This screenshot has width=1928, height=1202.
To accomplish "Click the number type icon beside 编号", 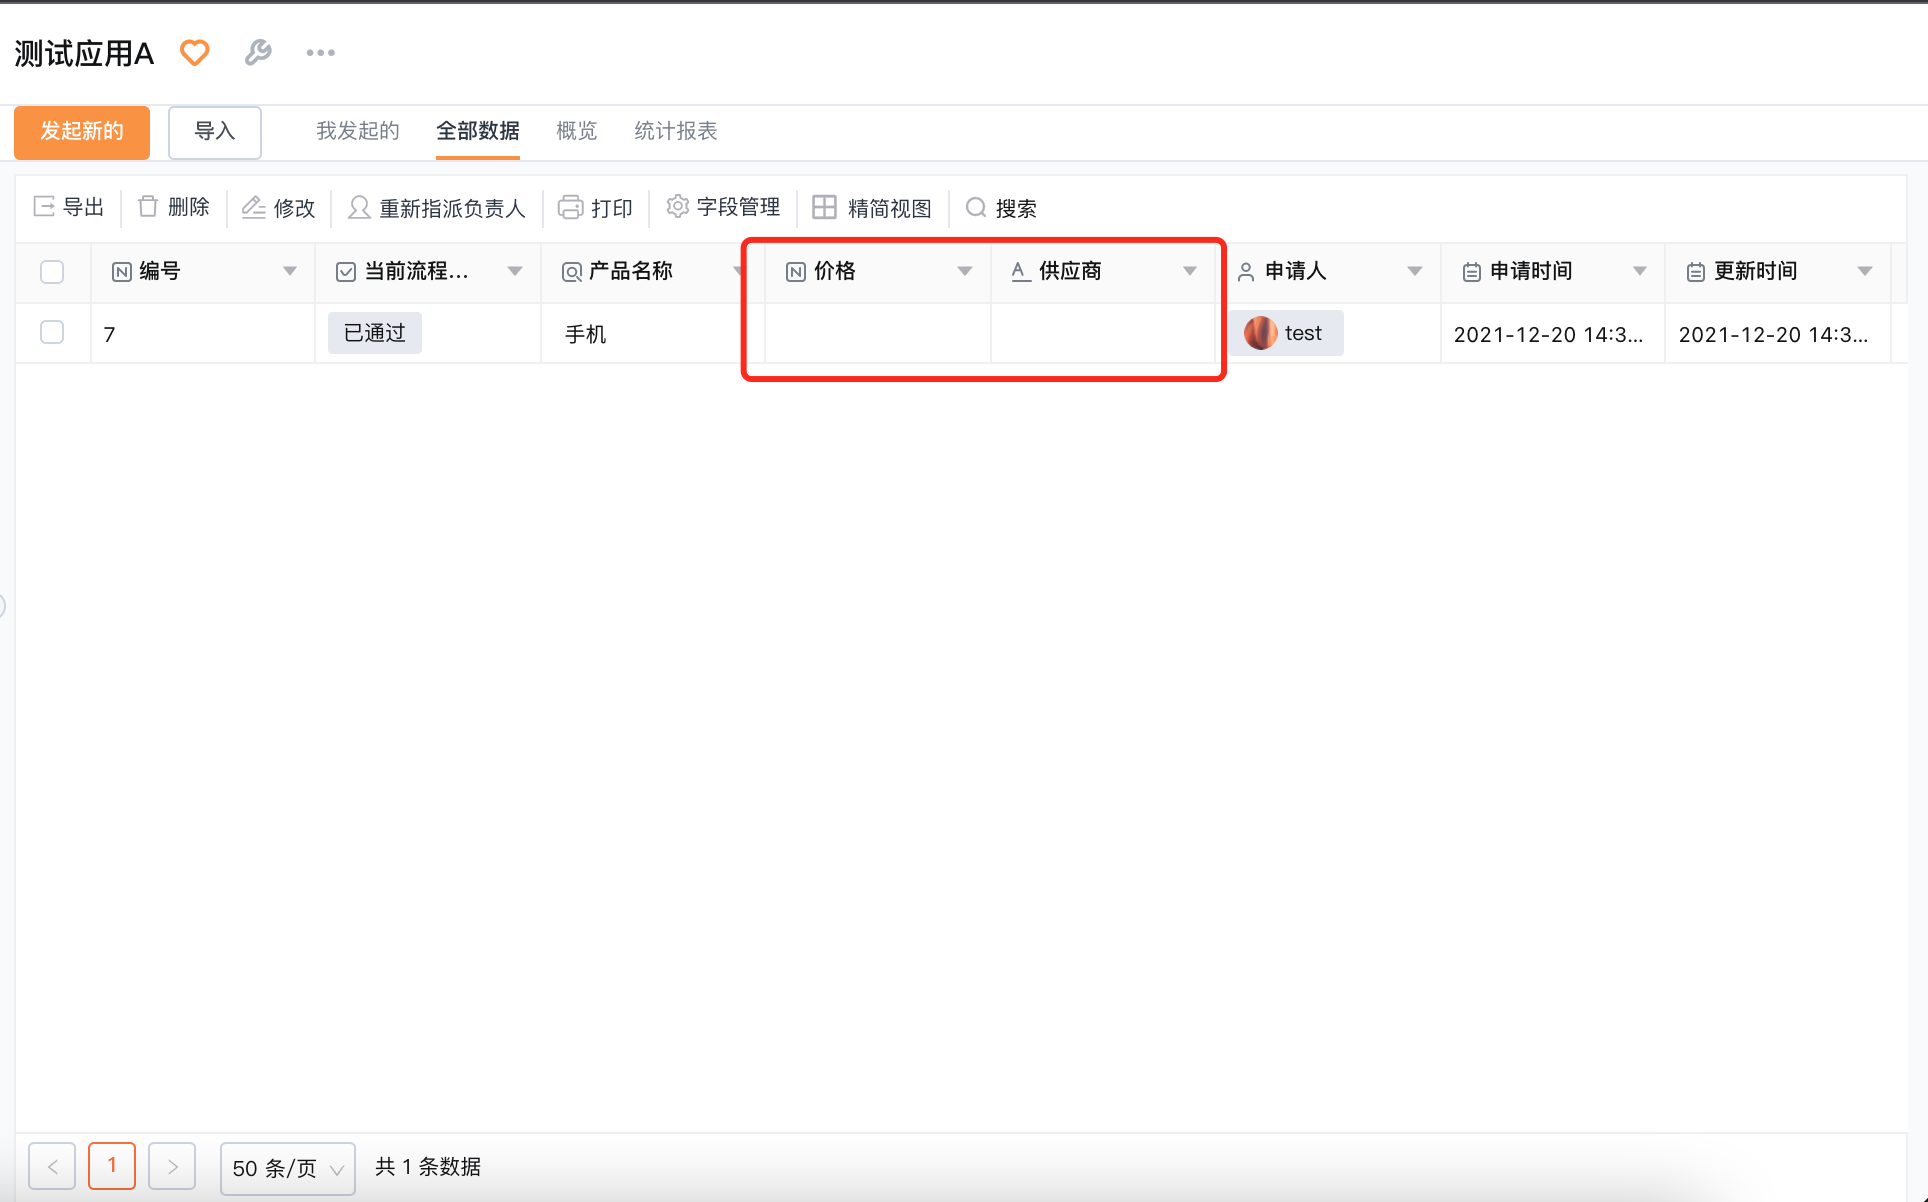I will pyautogui.click(x=122, y=272).
